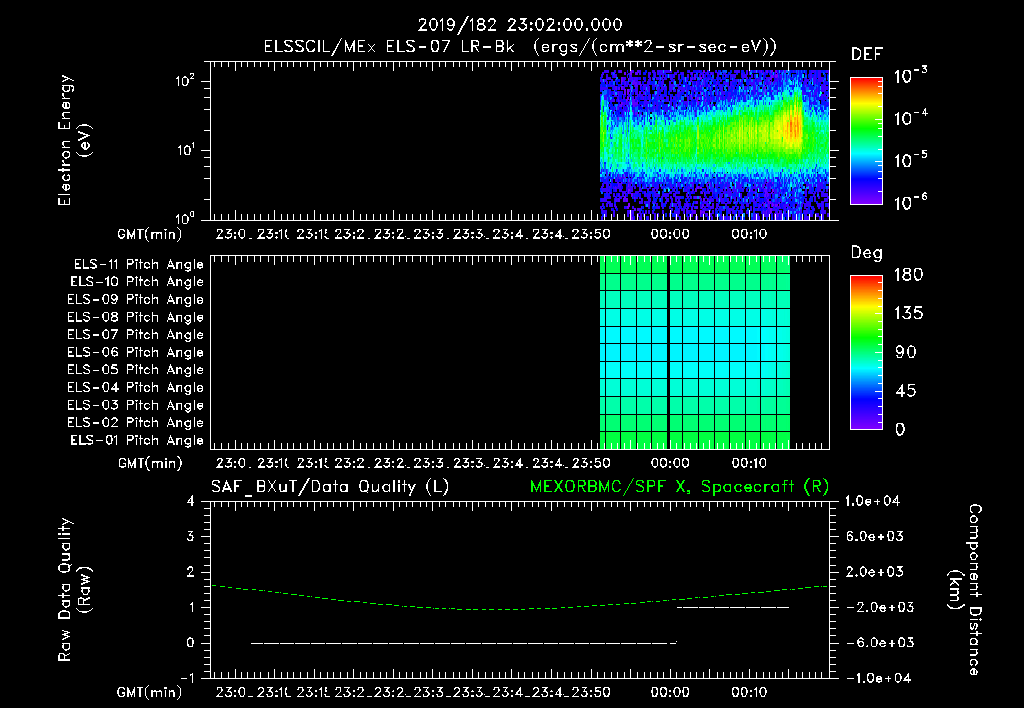Click the '90' Deg colorbar tick label
This screenshot has height=708, width=1024.
[906, 353]
